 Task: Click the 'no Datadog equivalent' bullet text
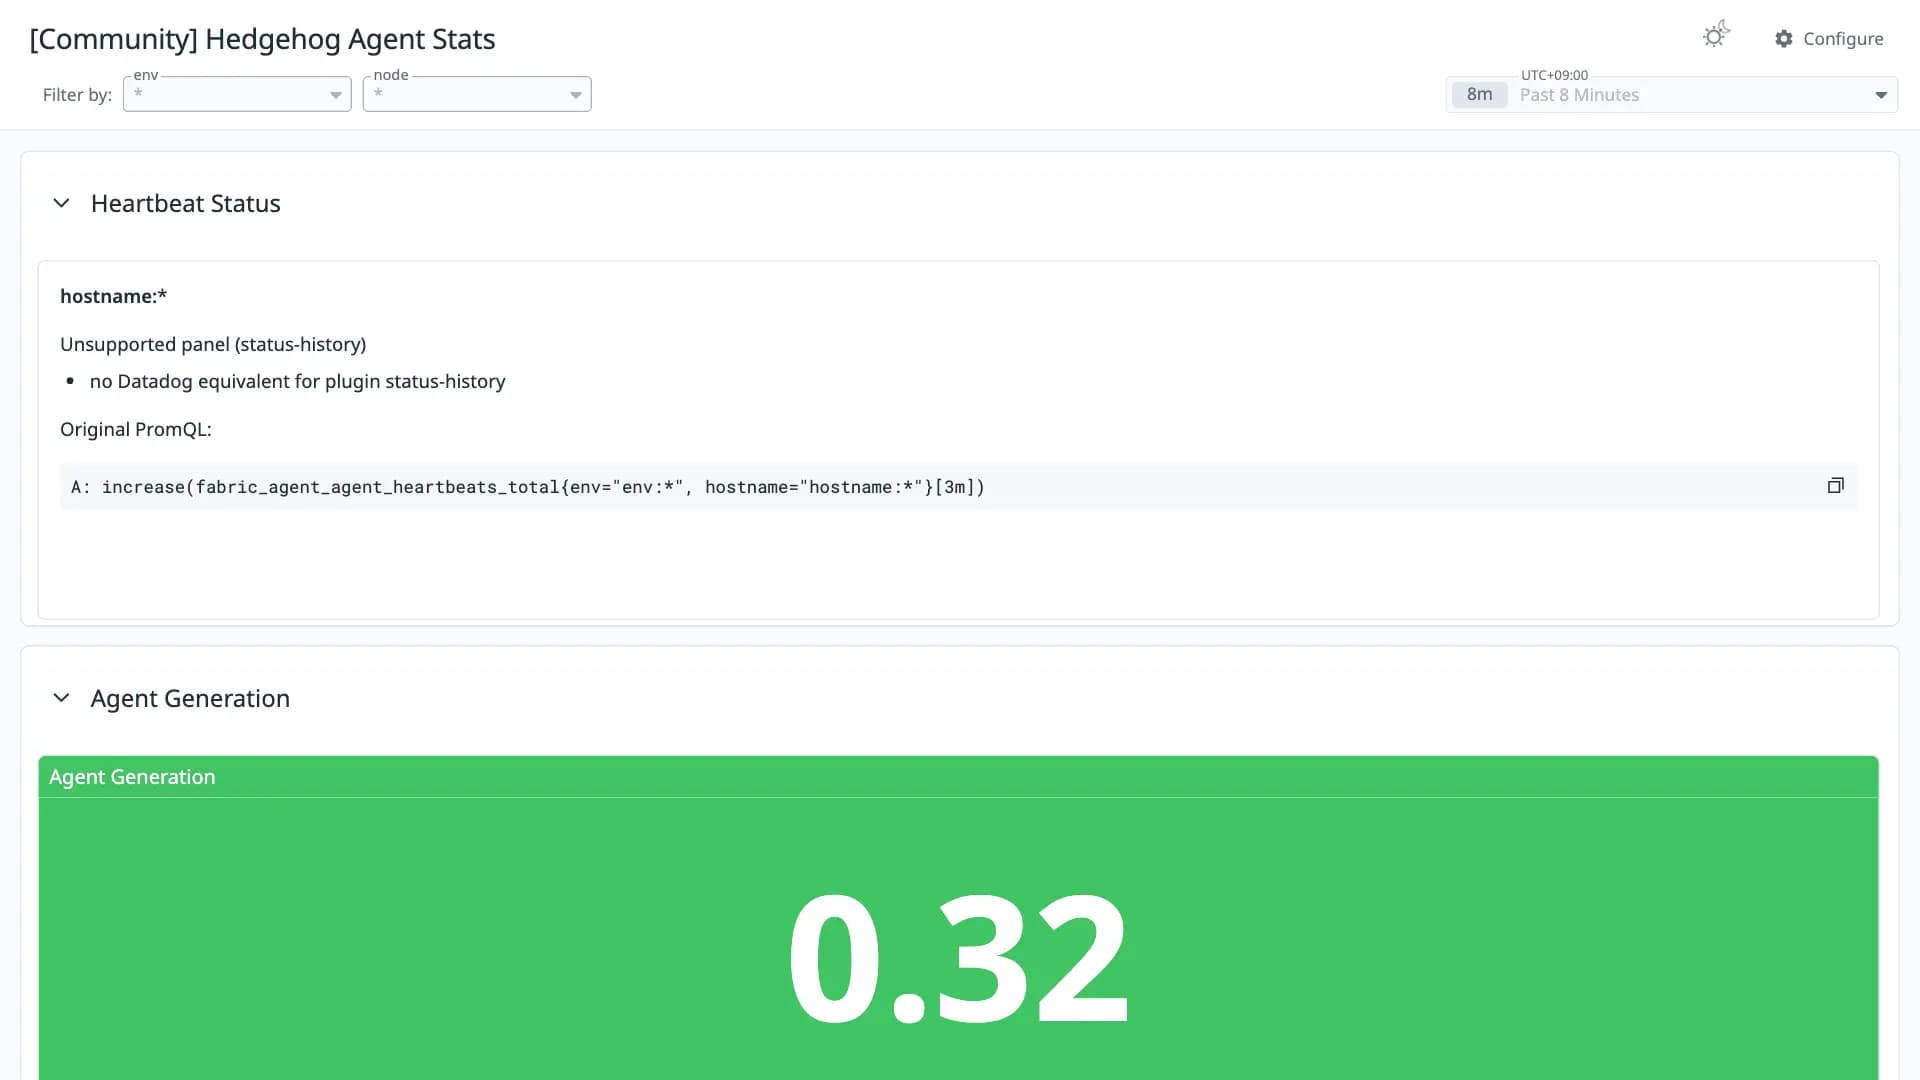pyautogui.click(x=298, y=381)
